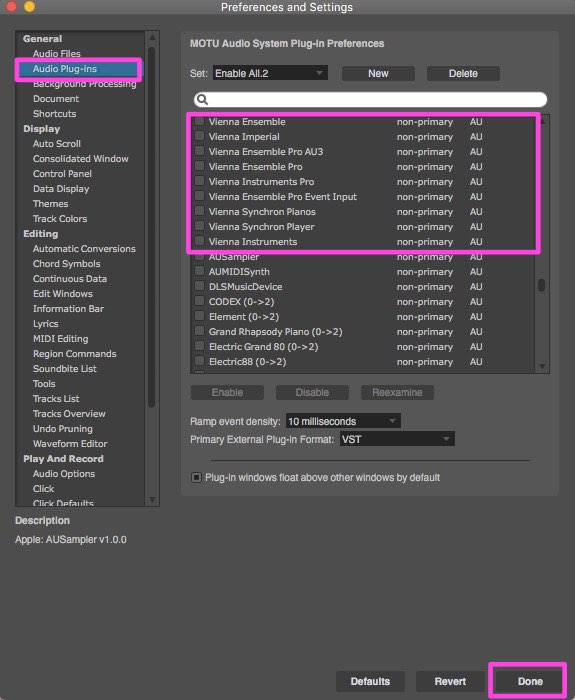The height and width of the screenshot is (700, 575).
Task: Click the Enable button below list
Action: coord(227,392)
